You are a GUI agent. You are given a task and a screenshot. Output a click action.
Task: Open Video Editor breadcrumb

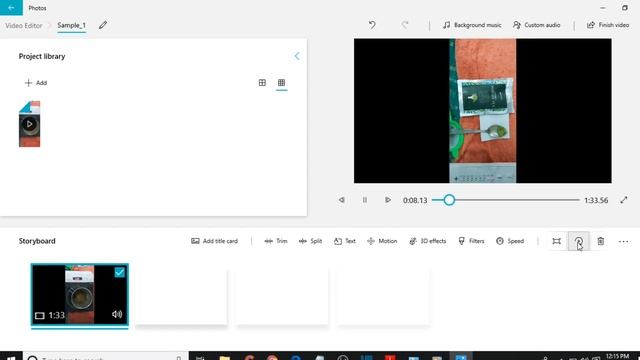click(24, 25)
